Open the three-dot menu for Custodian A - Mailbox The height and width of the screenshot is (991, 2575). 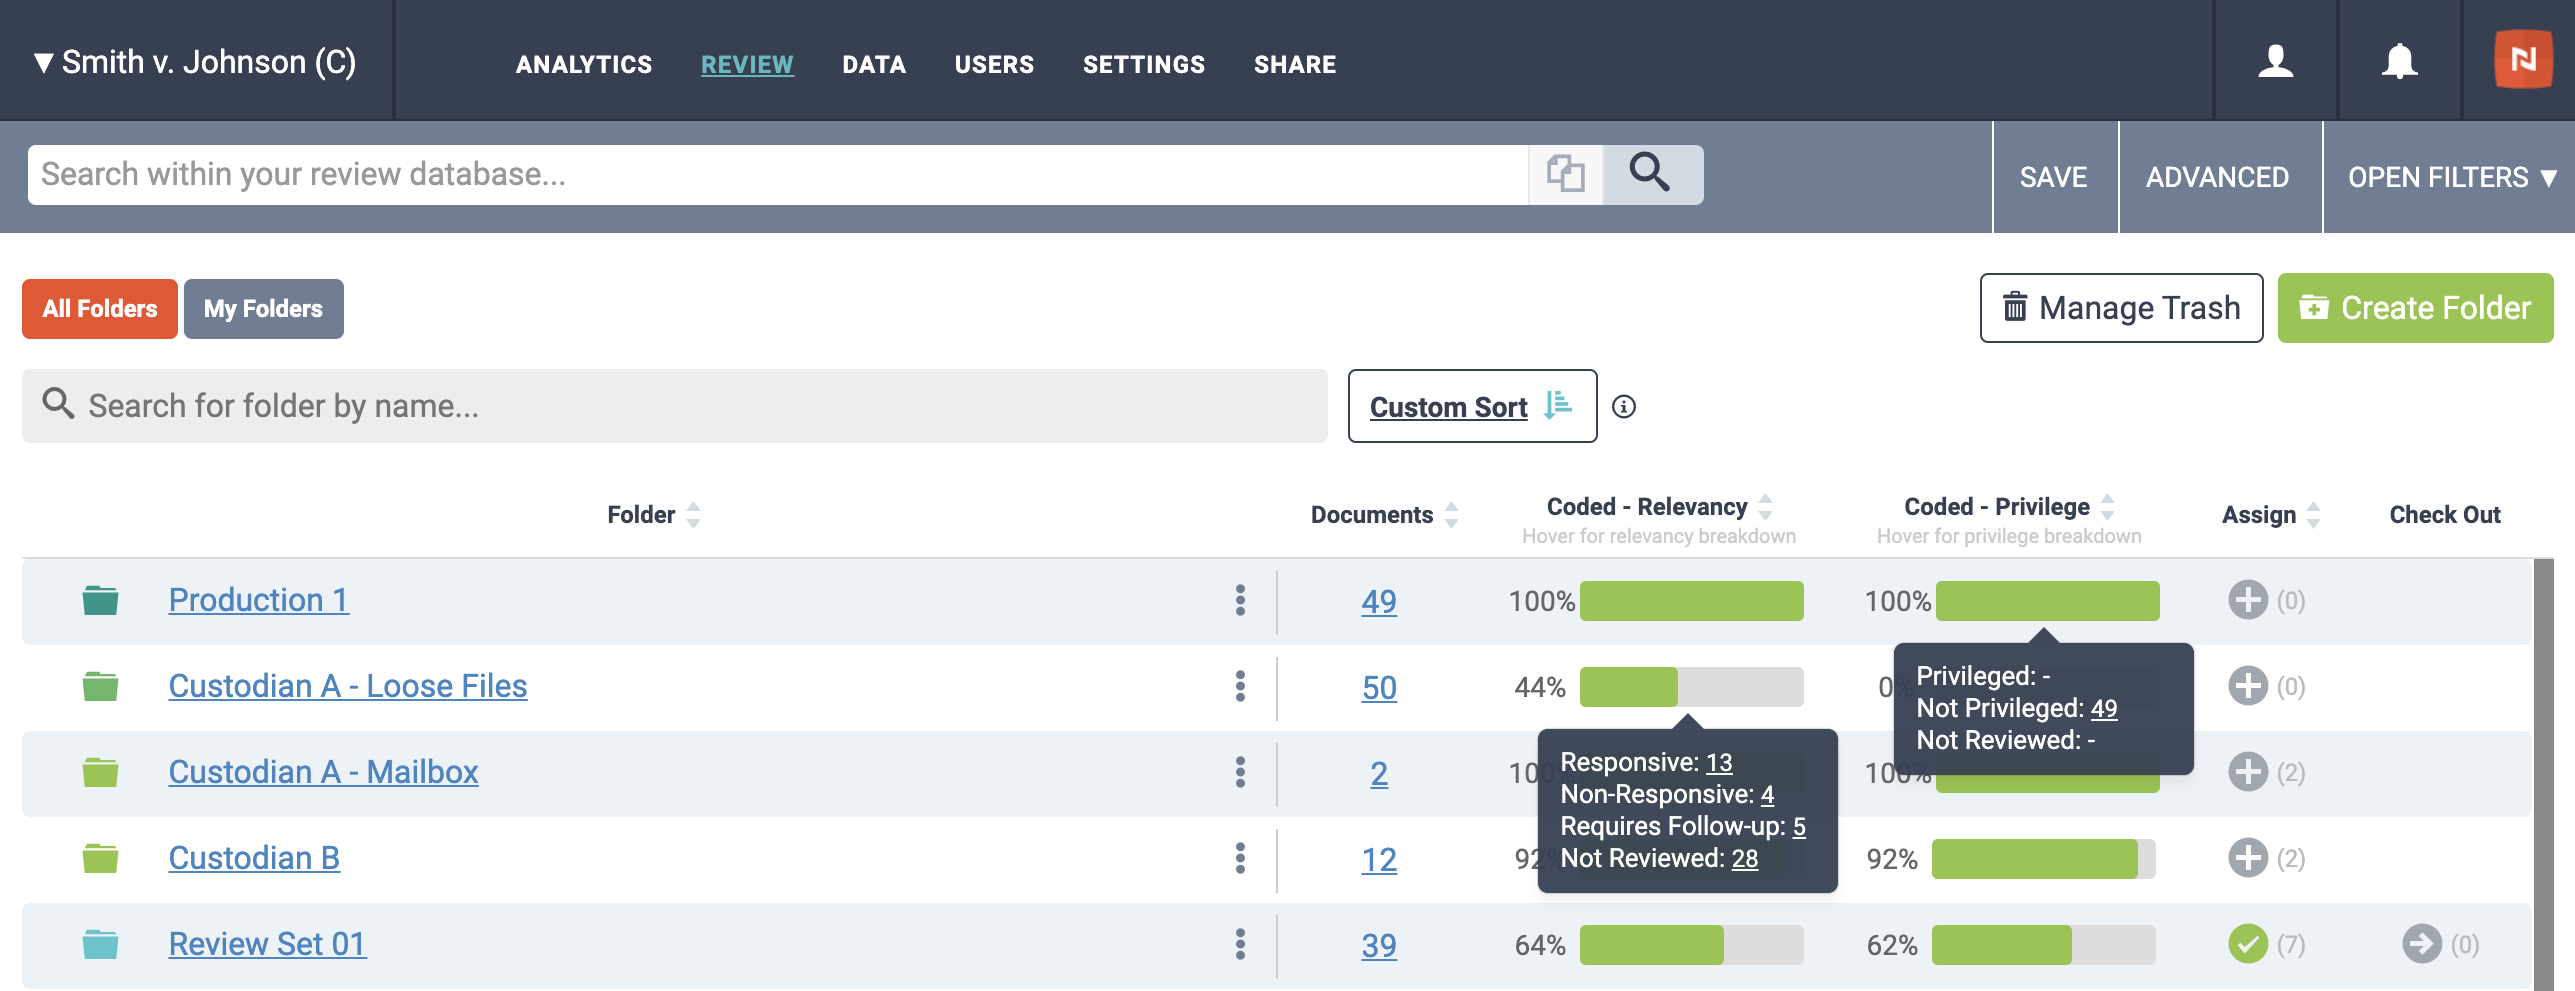pyautogui.click(x=1240, y=772)
